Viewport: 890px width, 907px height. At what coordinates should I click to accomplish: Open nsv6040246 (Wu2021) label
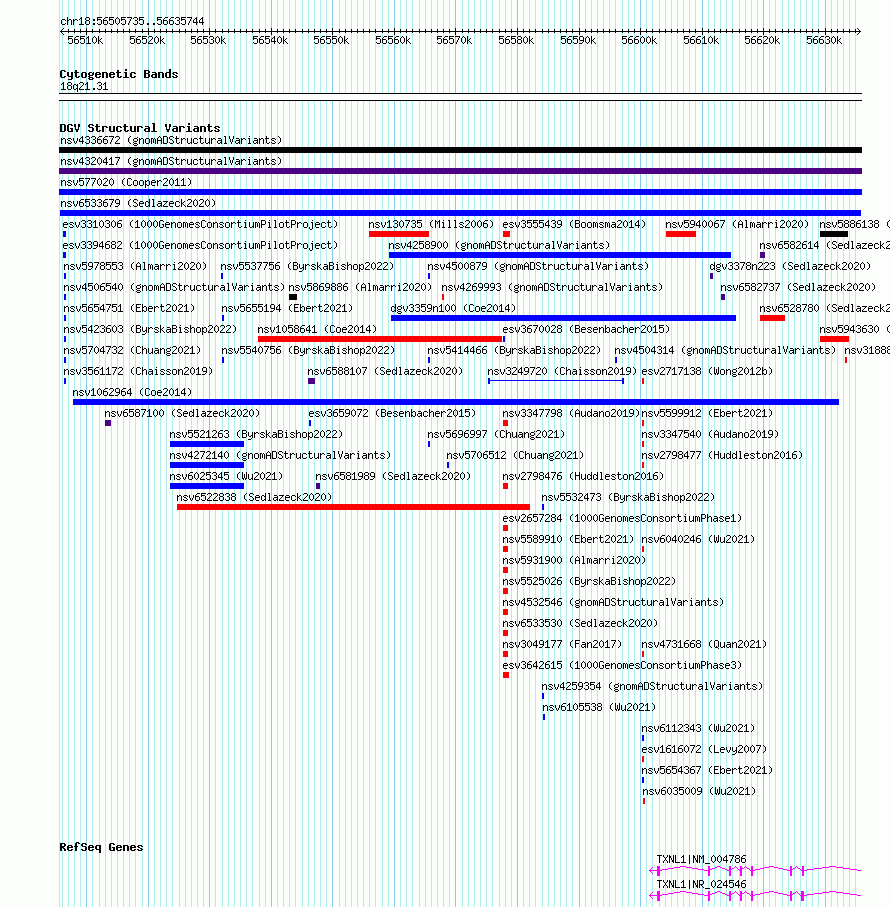(x=699, y=539)
